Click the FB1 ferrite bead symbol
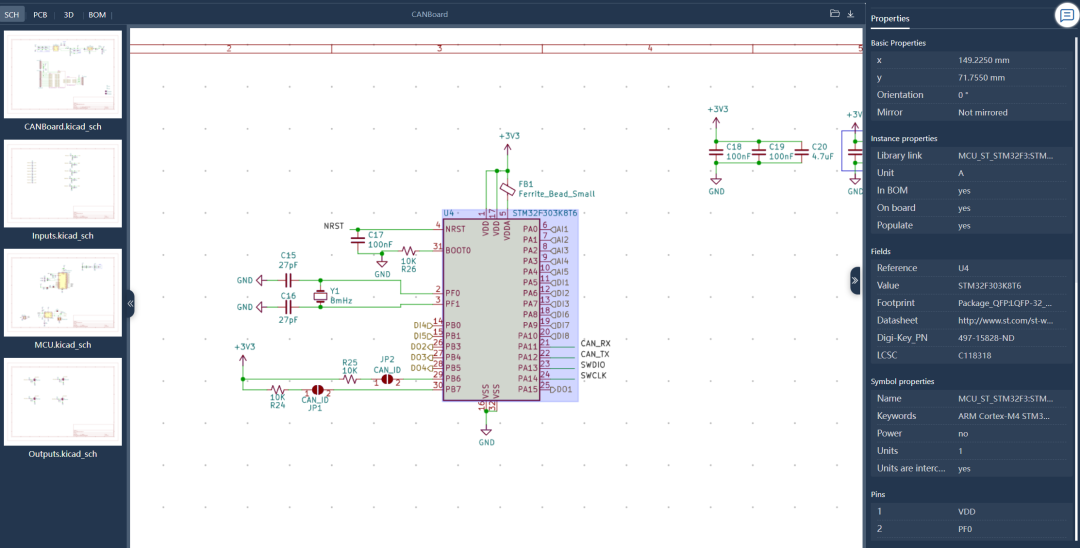The height and width of the screenshot is (548, 1080). [508, 188]
